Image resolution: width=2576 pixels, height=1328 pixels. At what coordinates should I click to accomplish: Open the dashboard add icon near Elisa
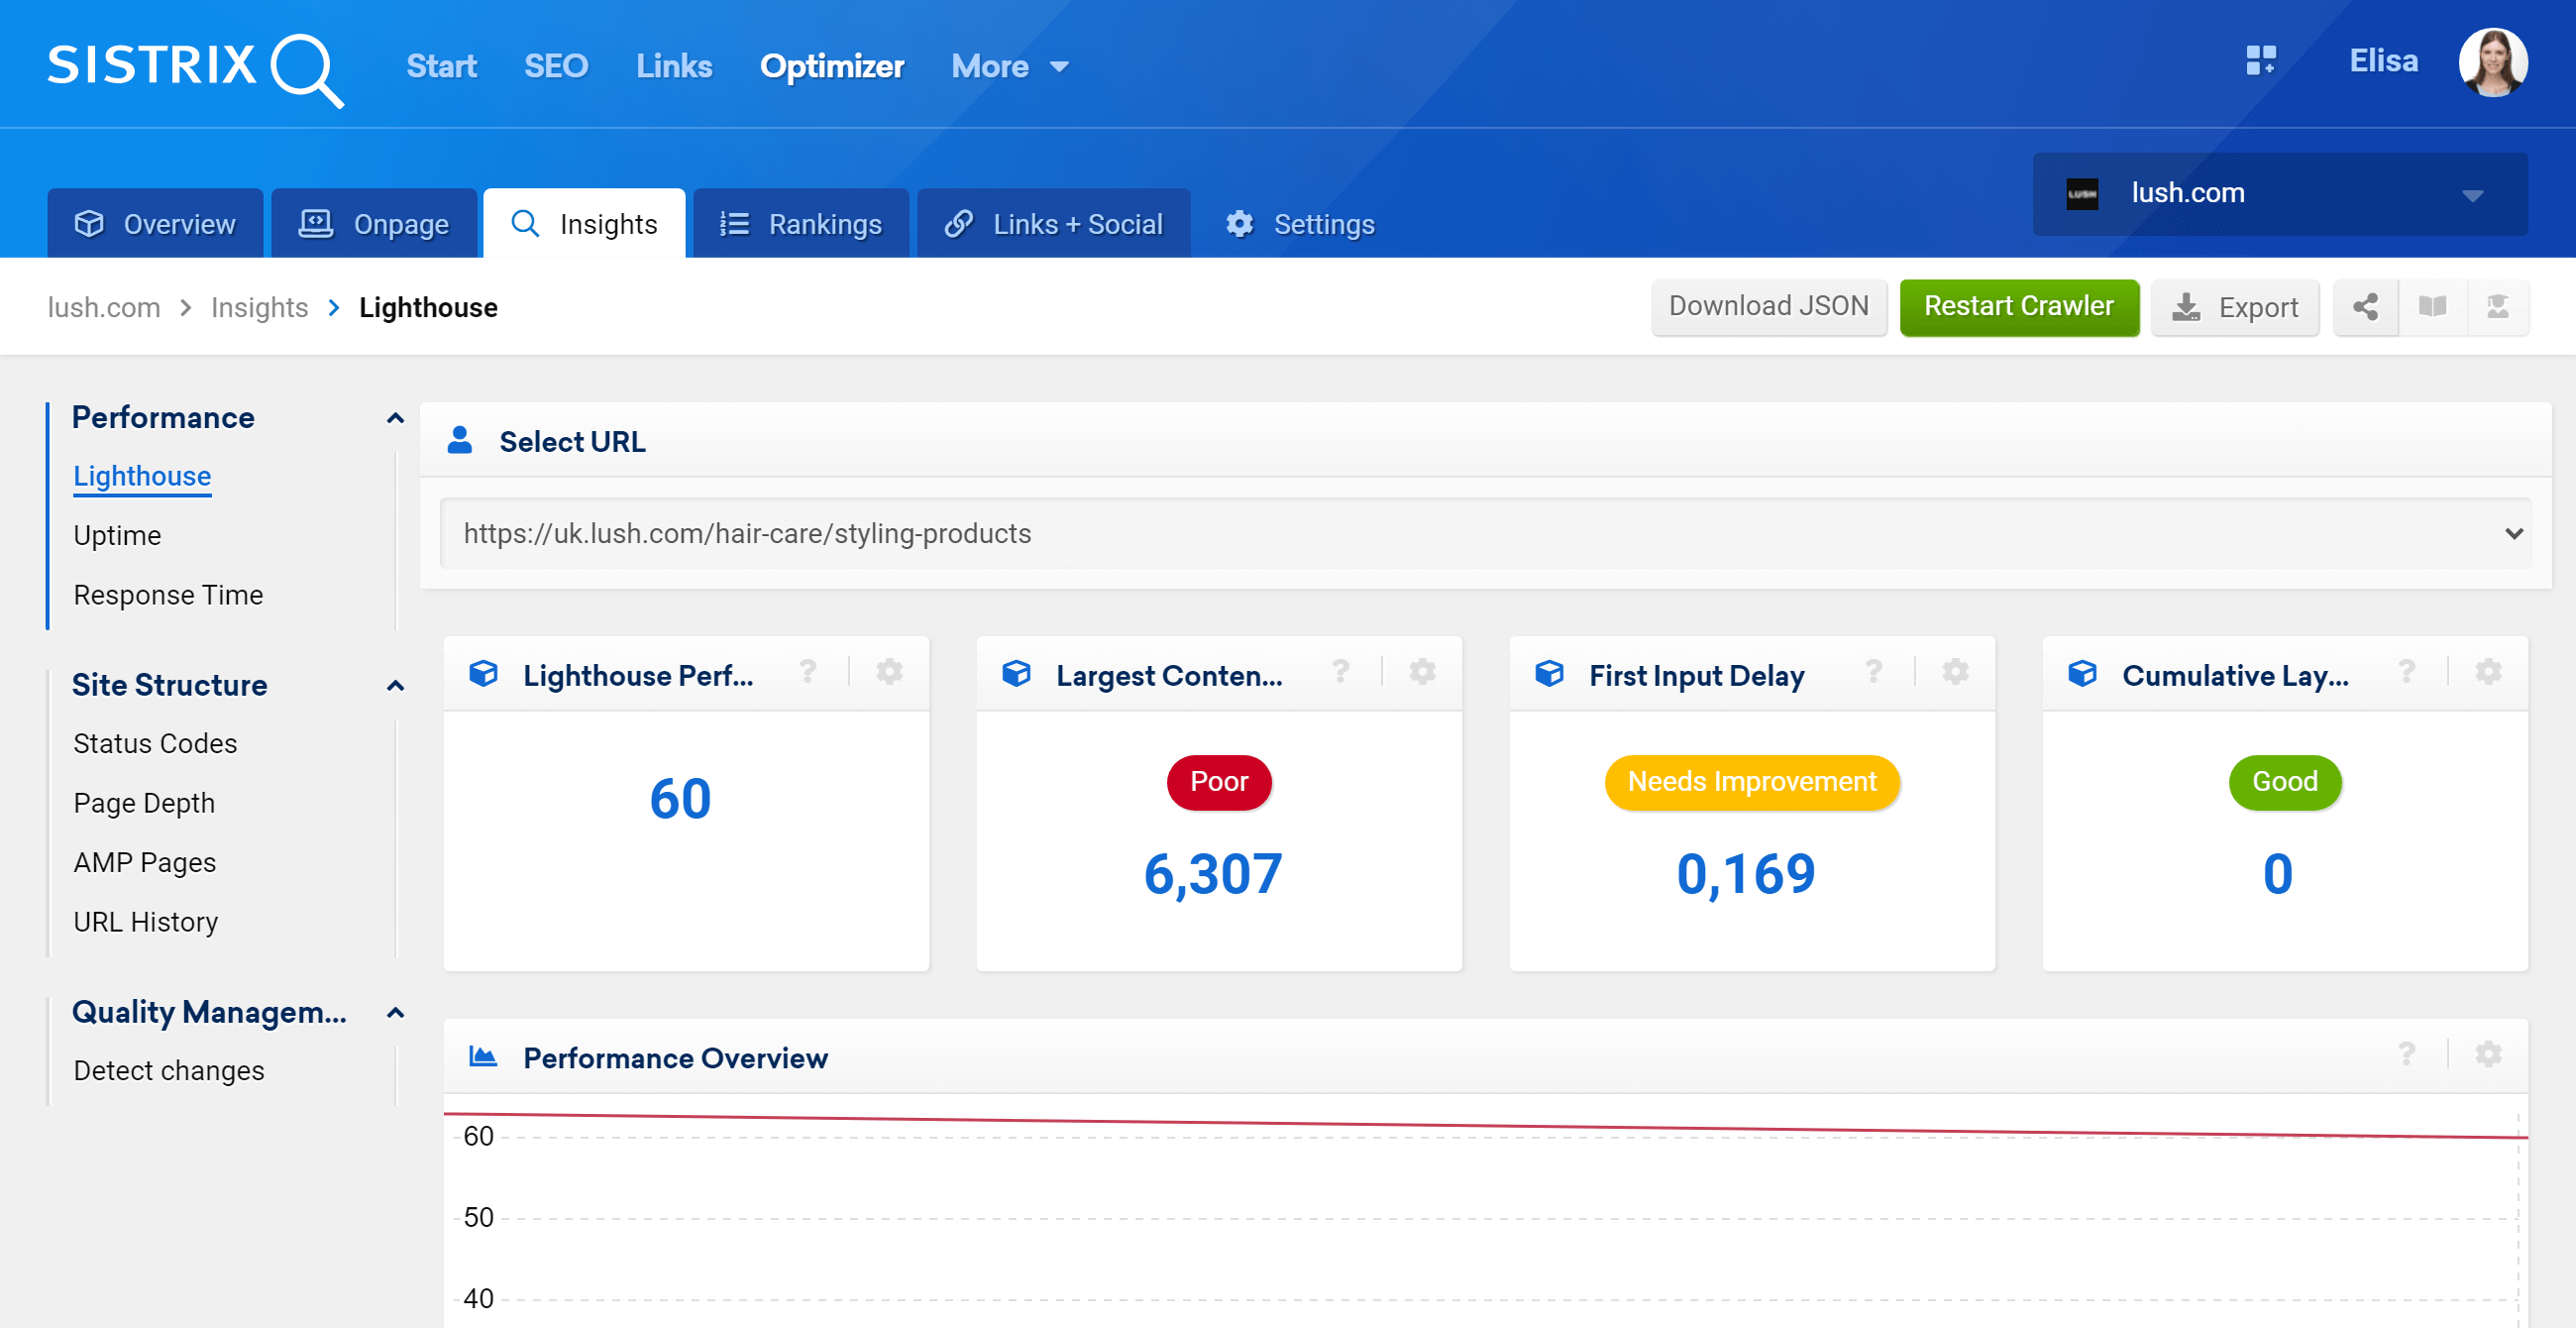point(2261,61)
